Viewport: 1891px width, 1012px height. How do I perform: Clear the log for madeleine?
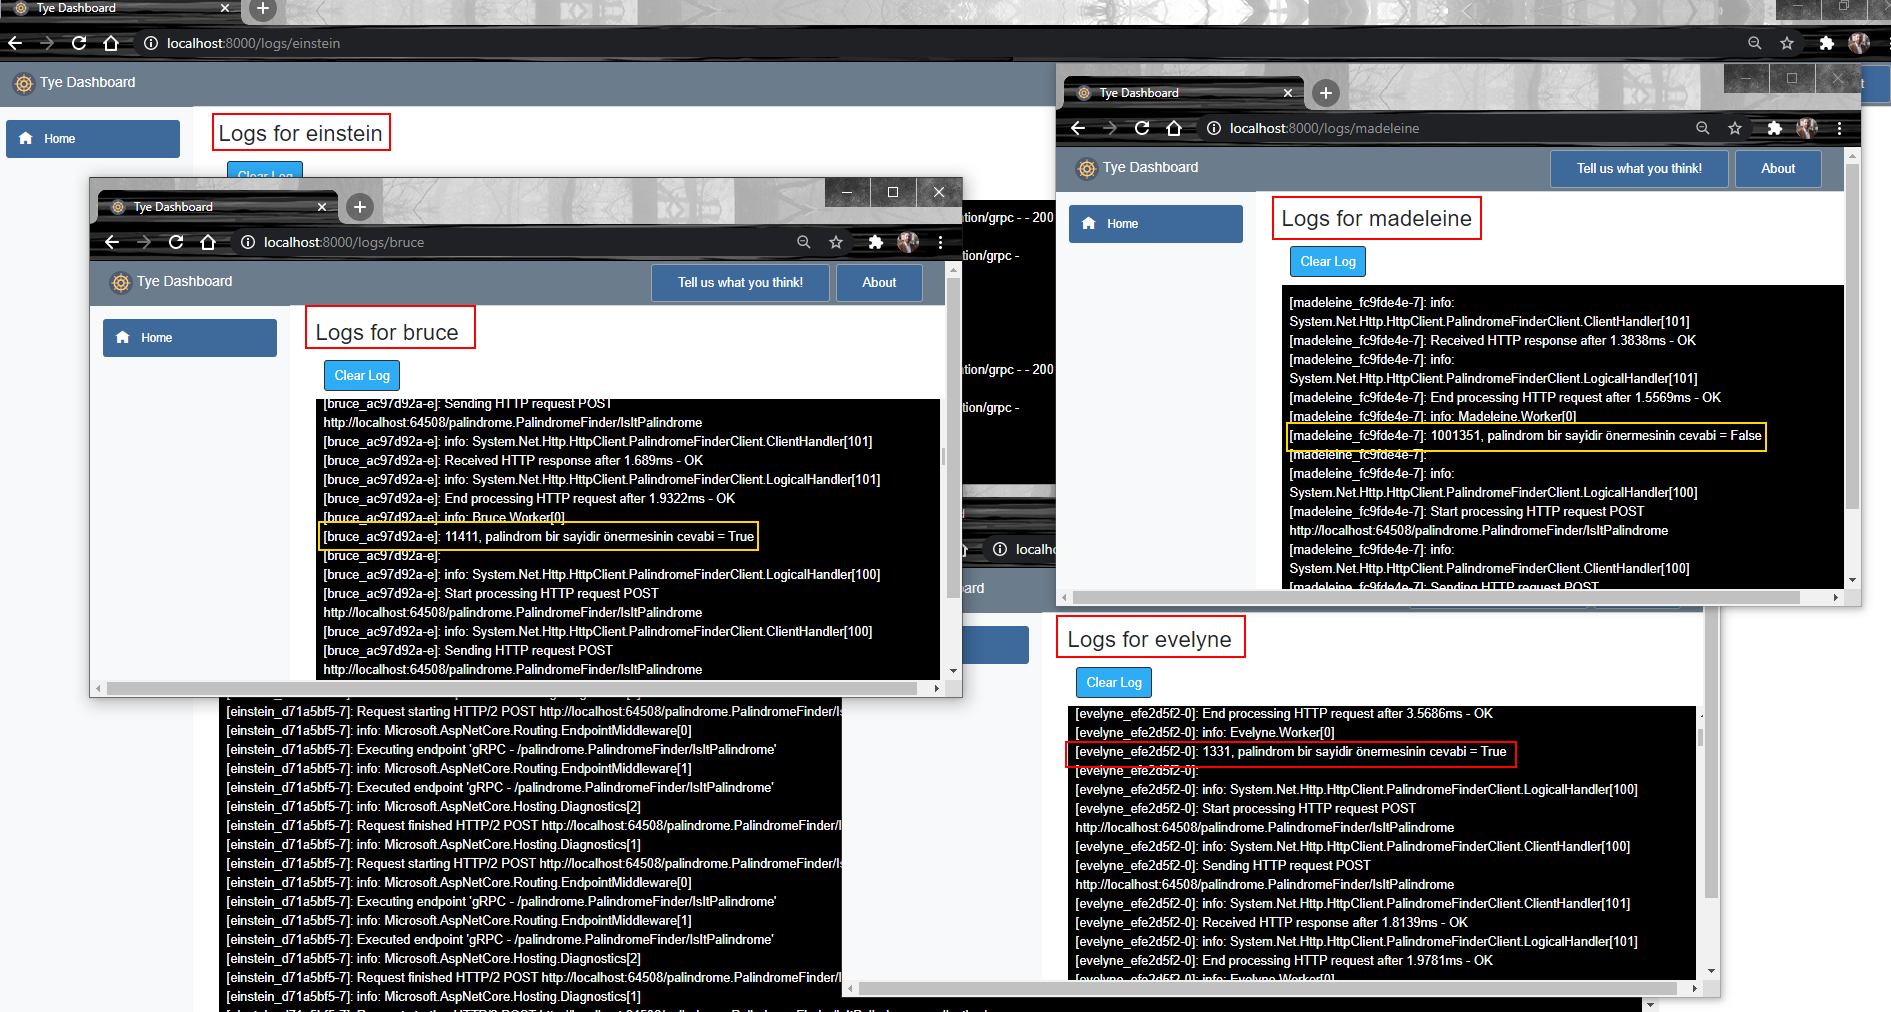click(1328, 262)
